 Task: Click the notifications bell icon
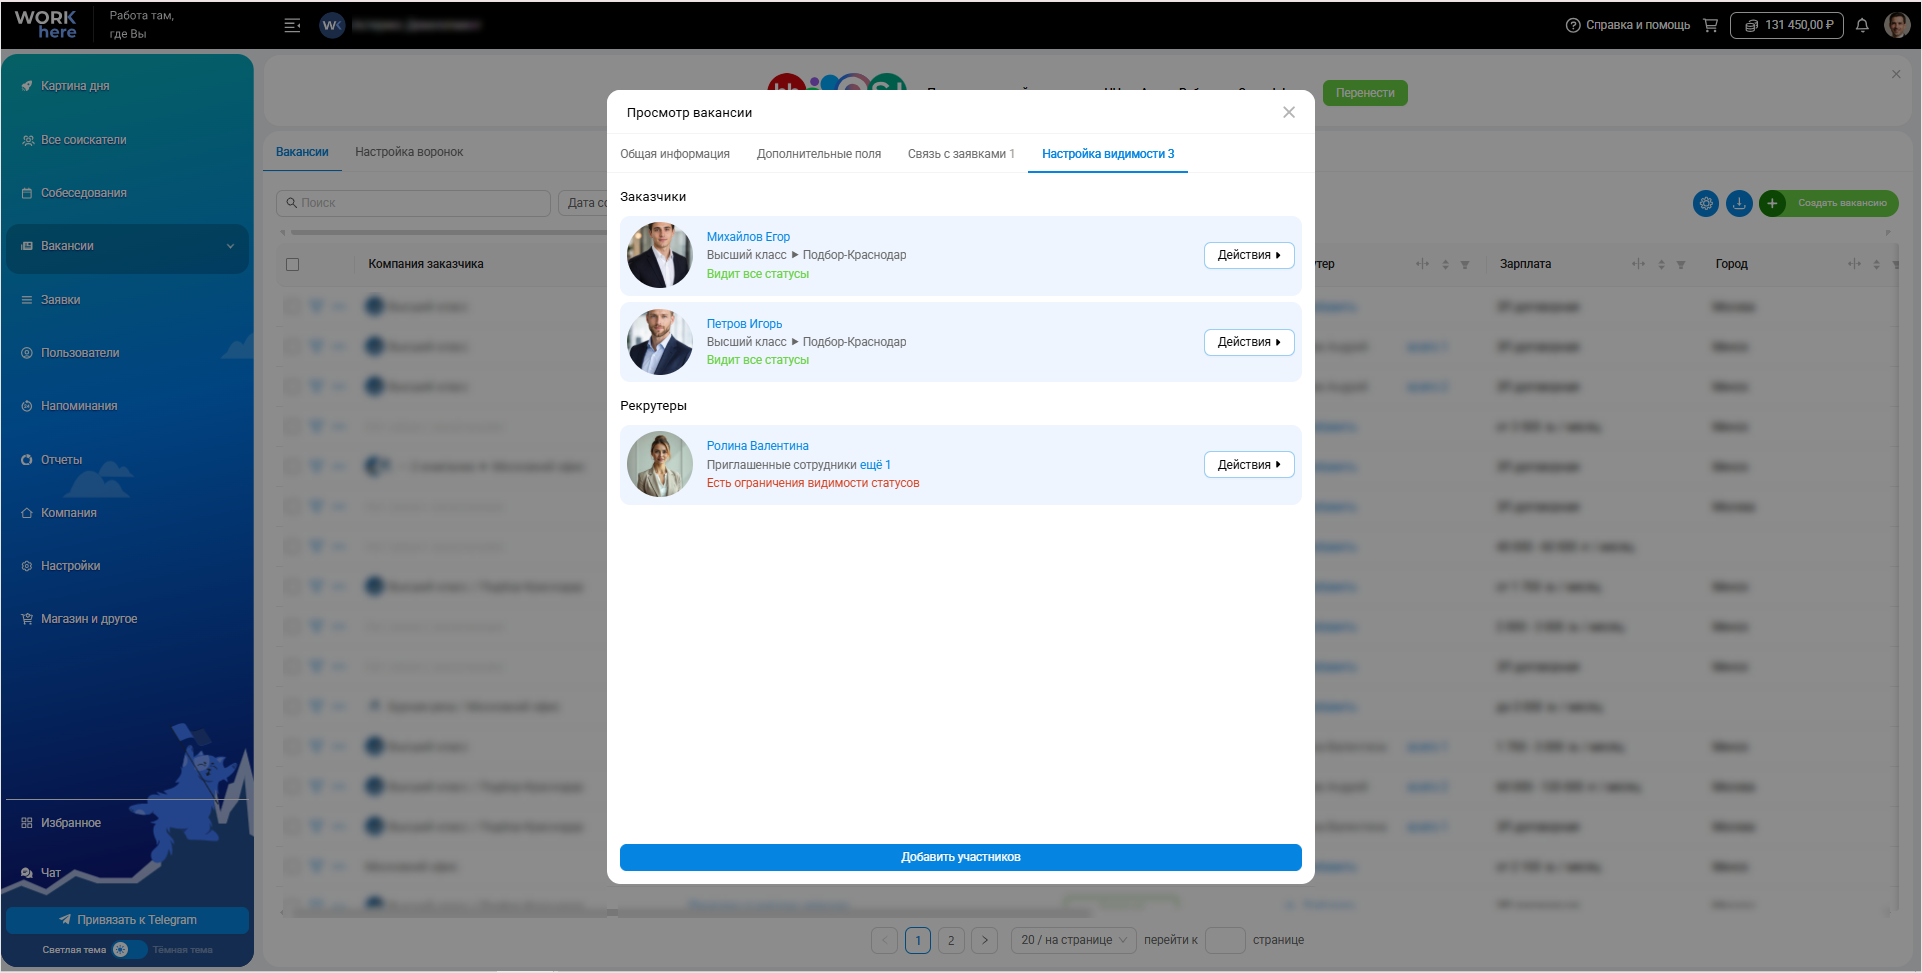(1862, 25)
